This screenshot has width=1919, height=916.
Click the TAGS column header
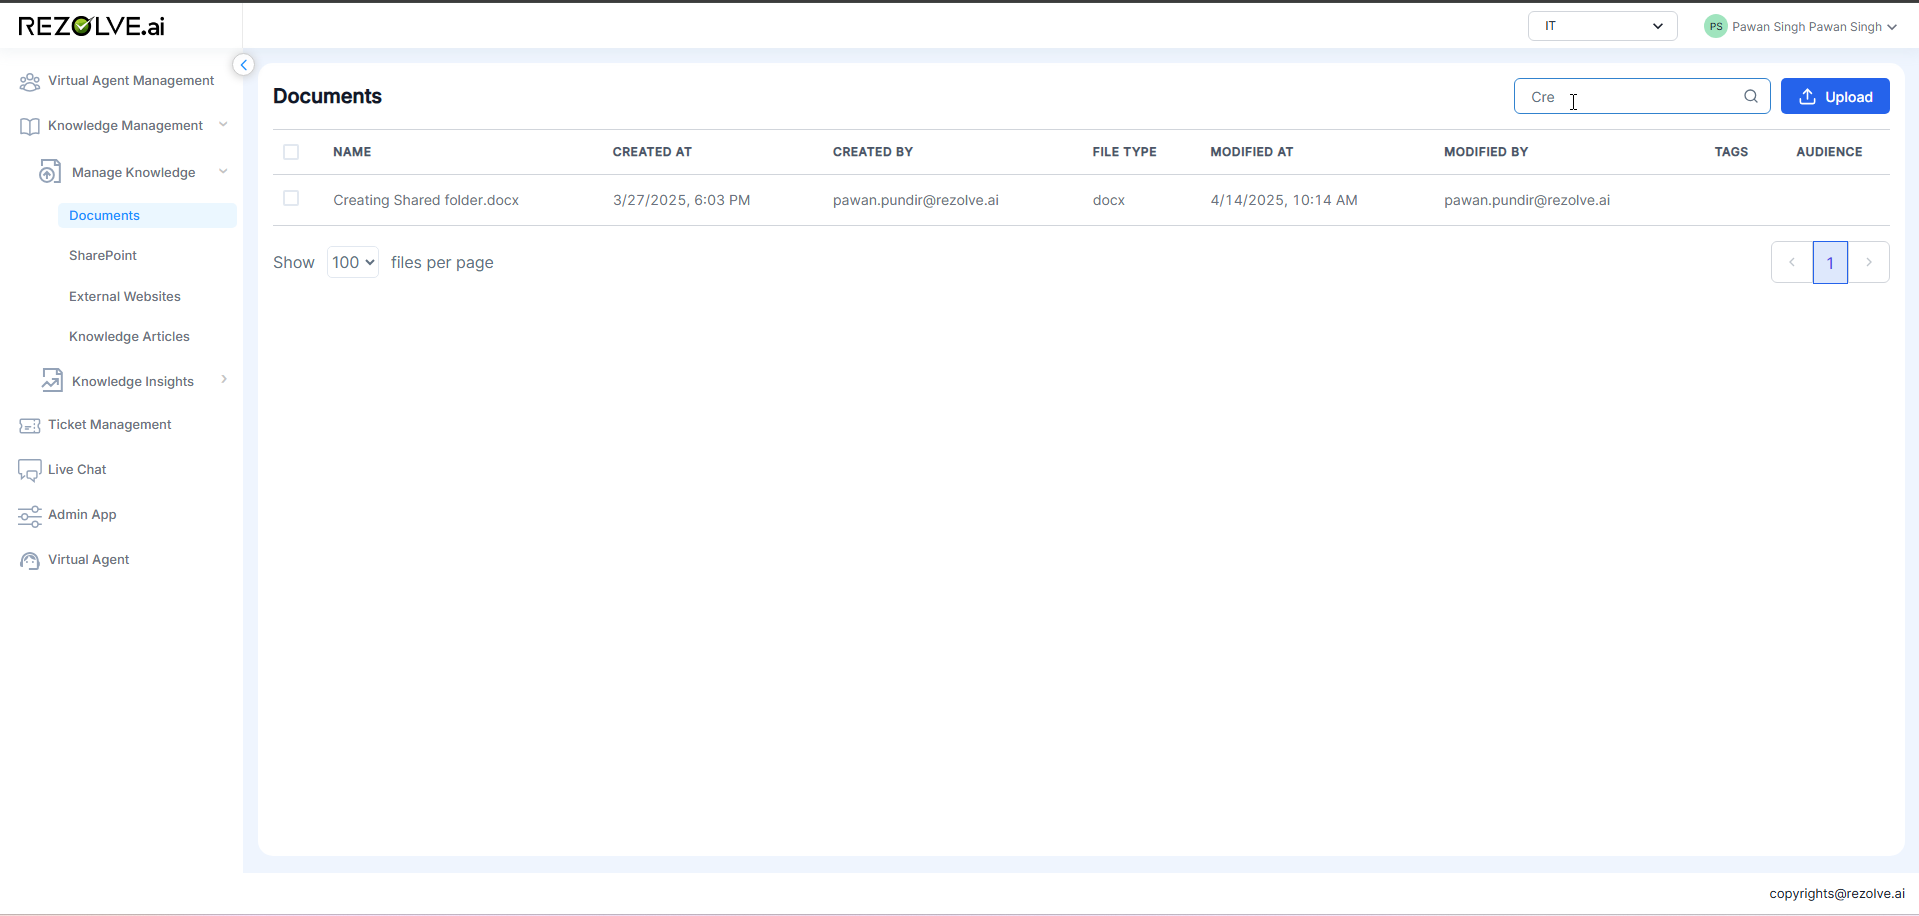(x=1731, y=152)
